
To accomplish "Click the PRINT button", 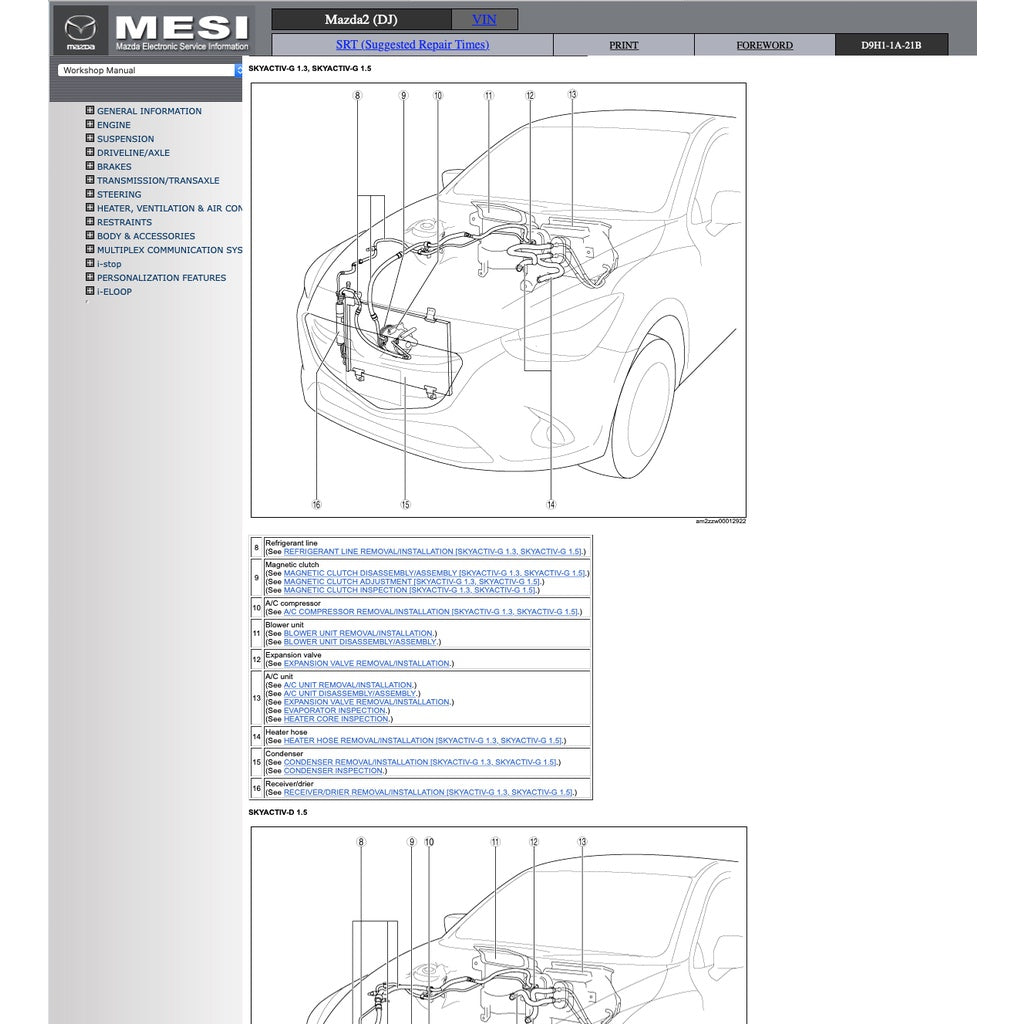I will click(623, 45).
